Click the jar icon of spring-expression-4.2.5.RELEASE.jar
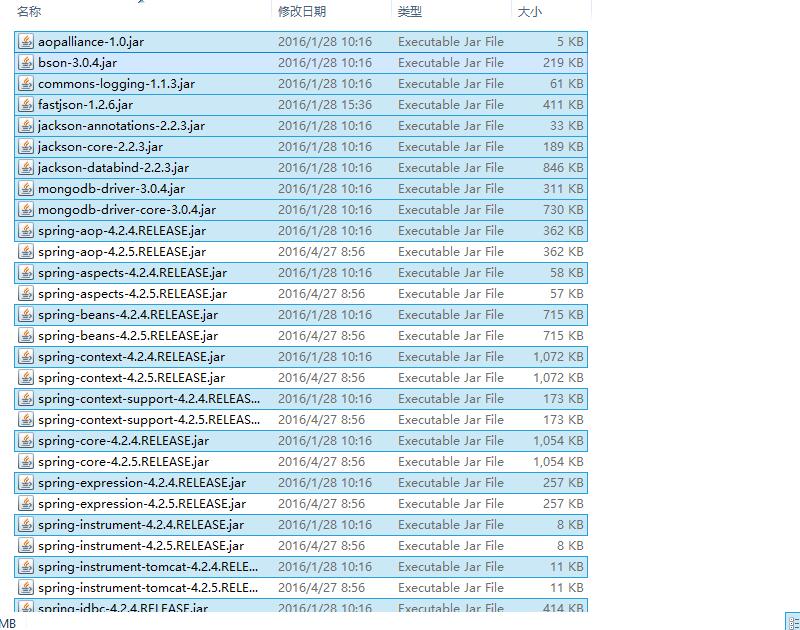 (26, 503)
